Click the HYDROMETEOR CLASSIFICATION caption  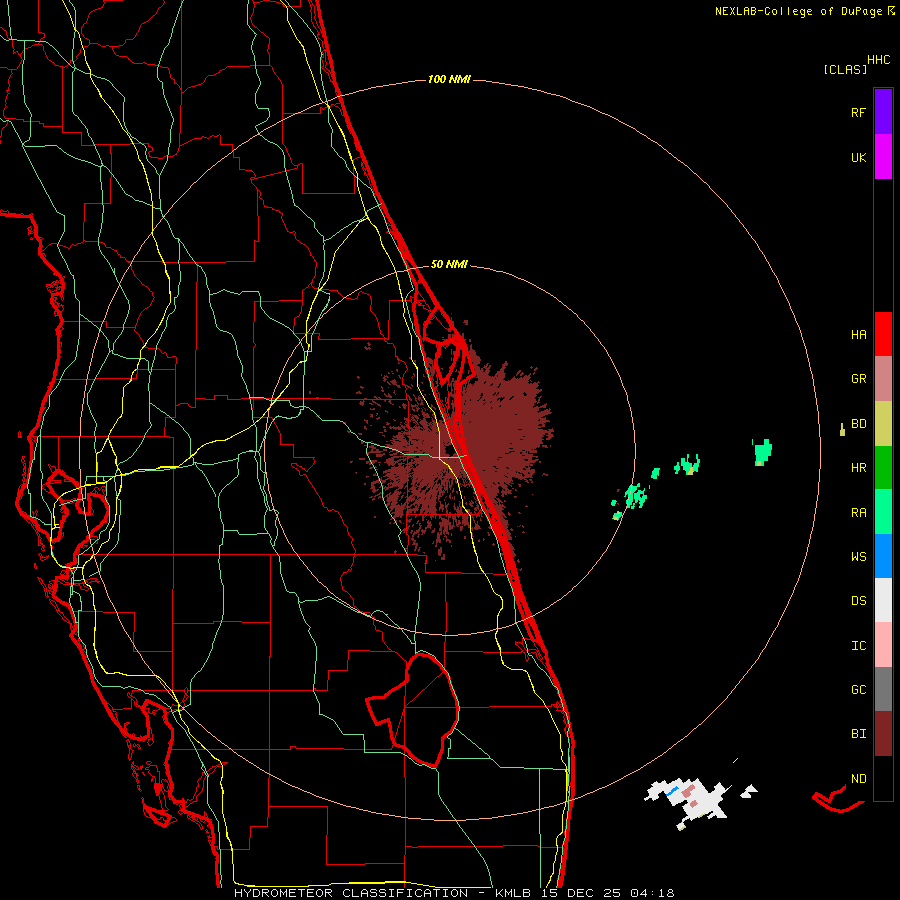tap(351, 893)
